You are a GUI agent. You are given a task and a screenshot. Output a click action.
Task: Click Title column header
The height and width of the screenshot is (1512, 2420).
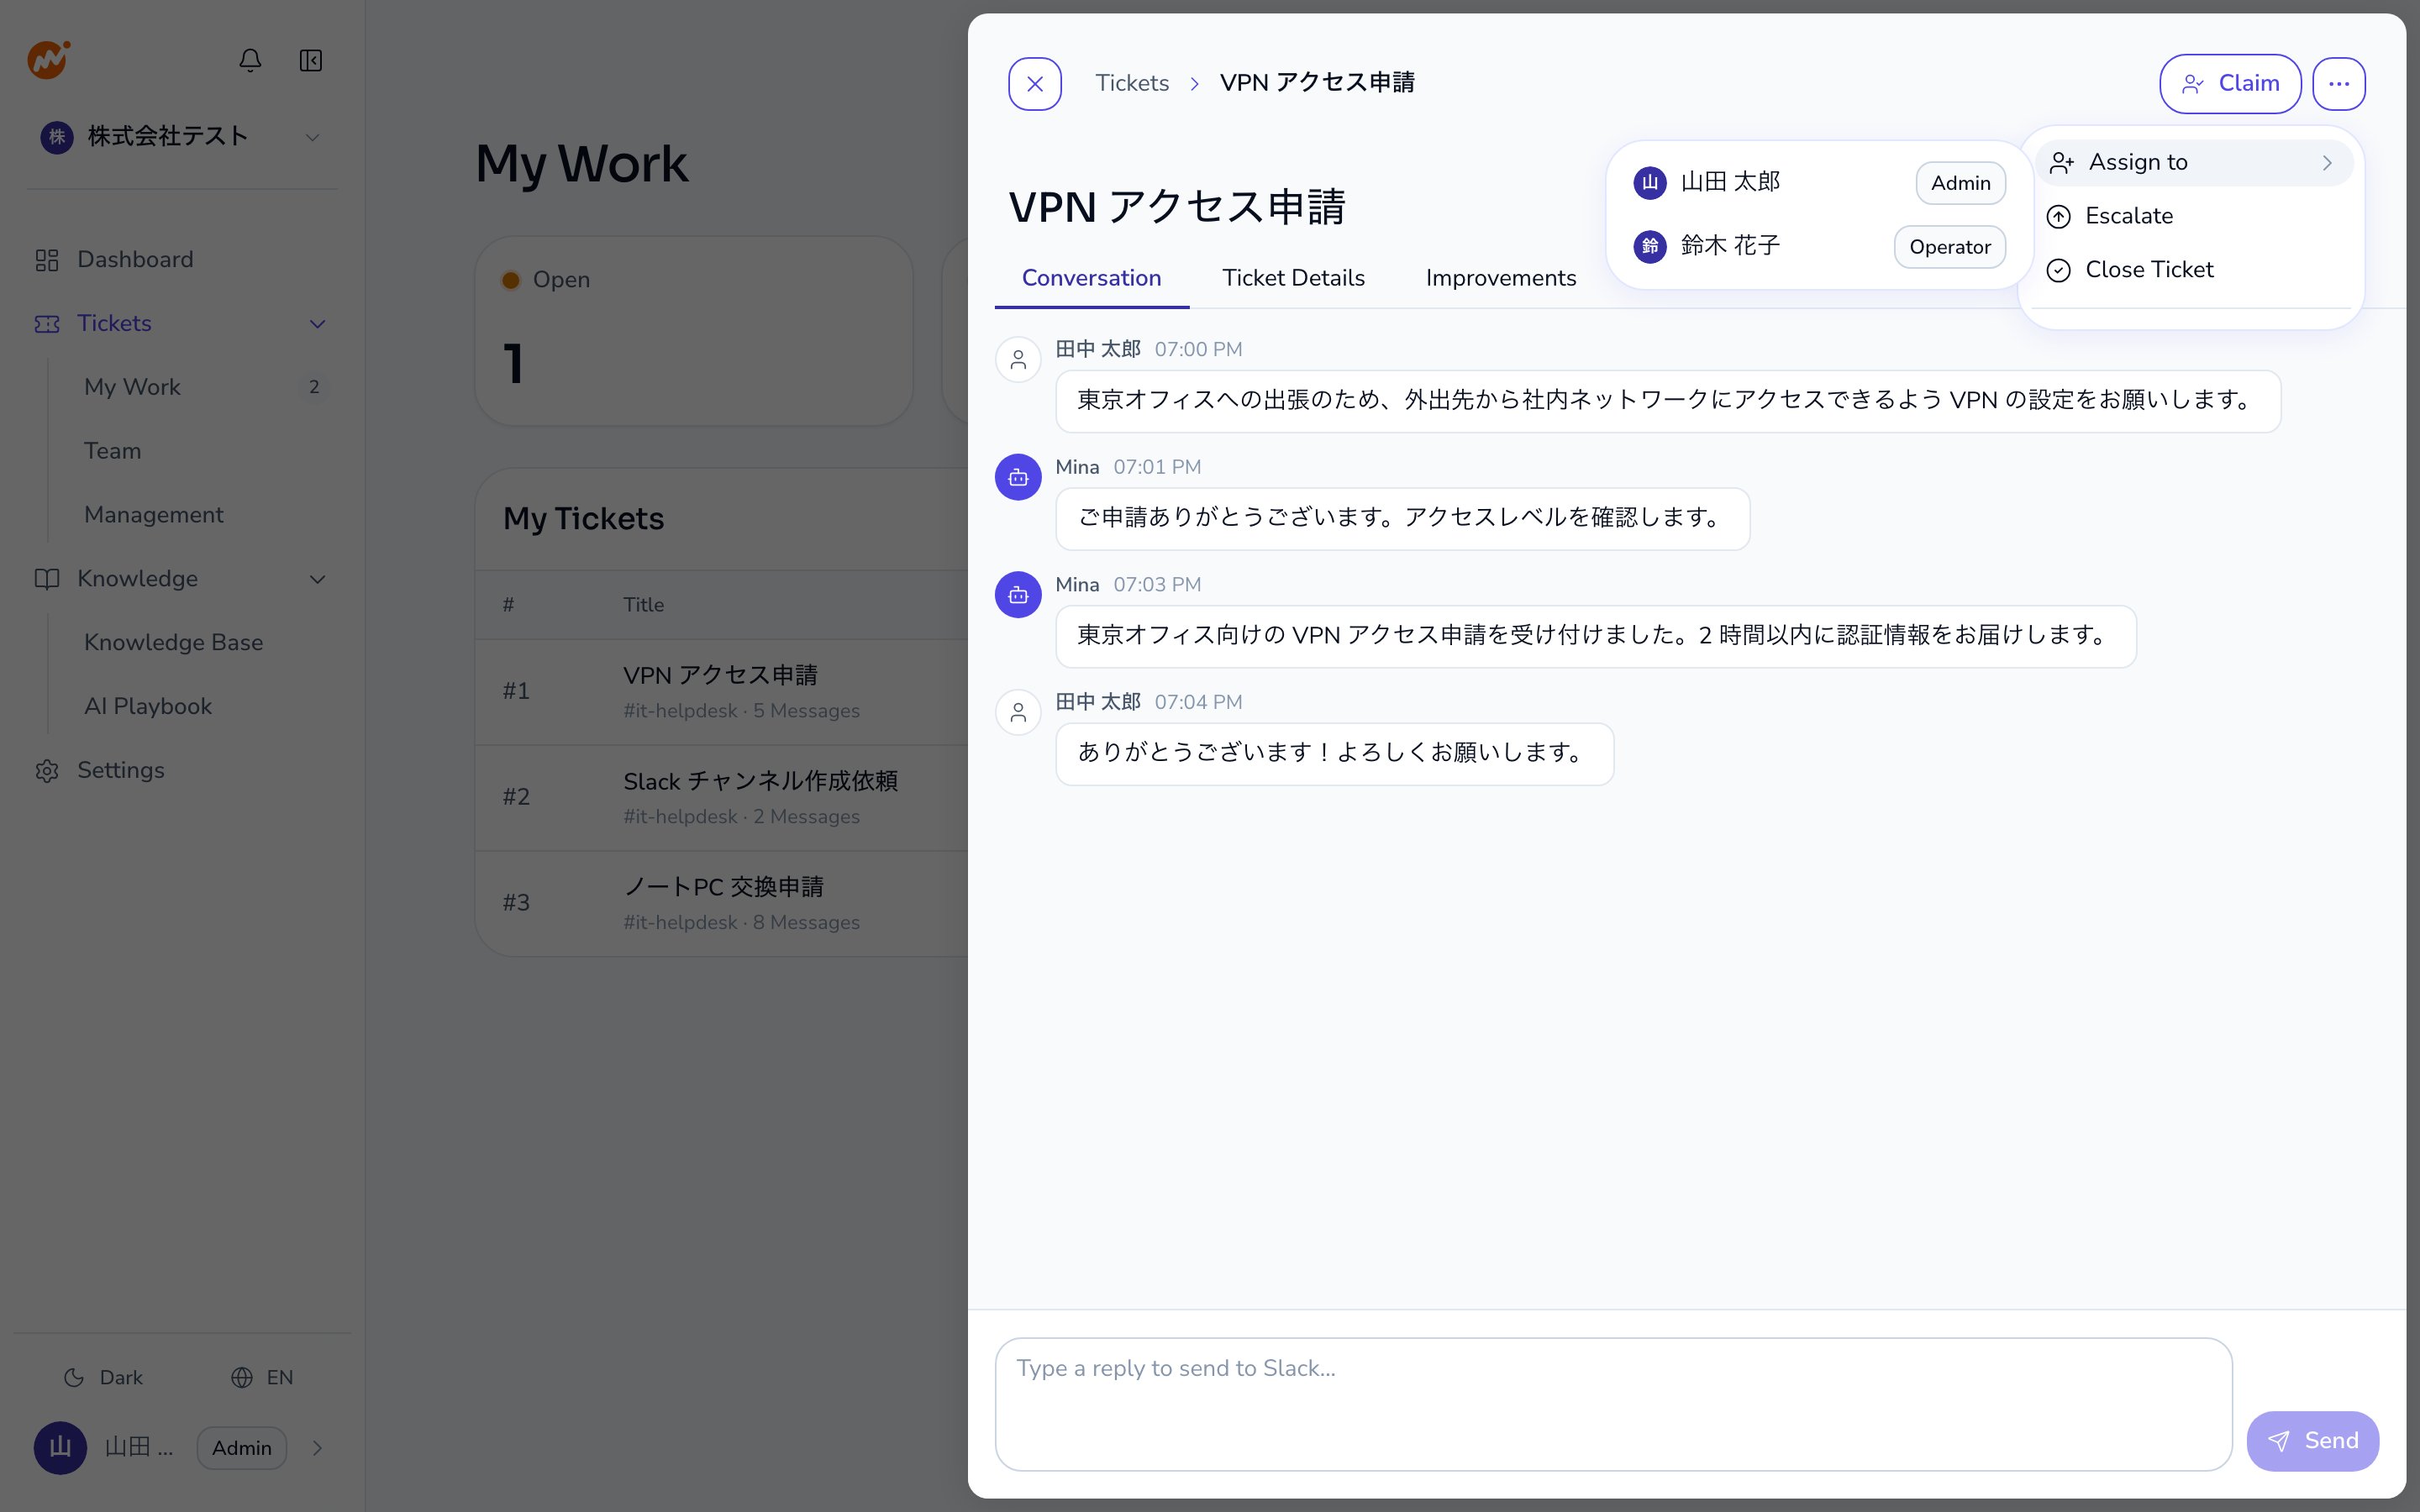point(643,605)
